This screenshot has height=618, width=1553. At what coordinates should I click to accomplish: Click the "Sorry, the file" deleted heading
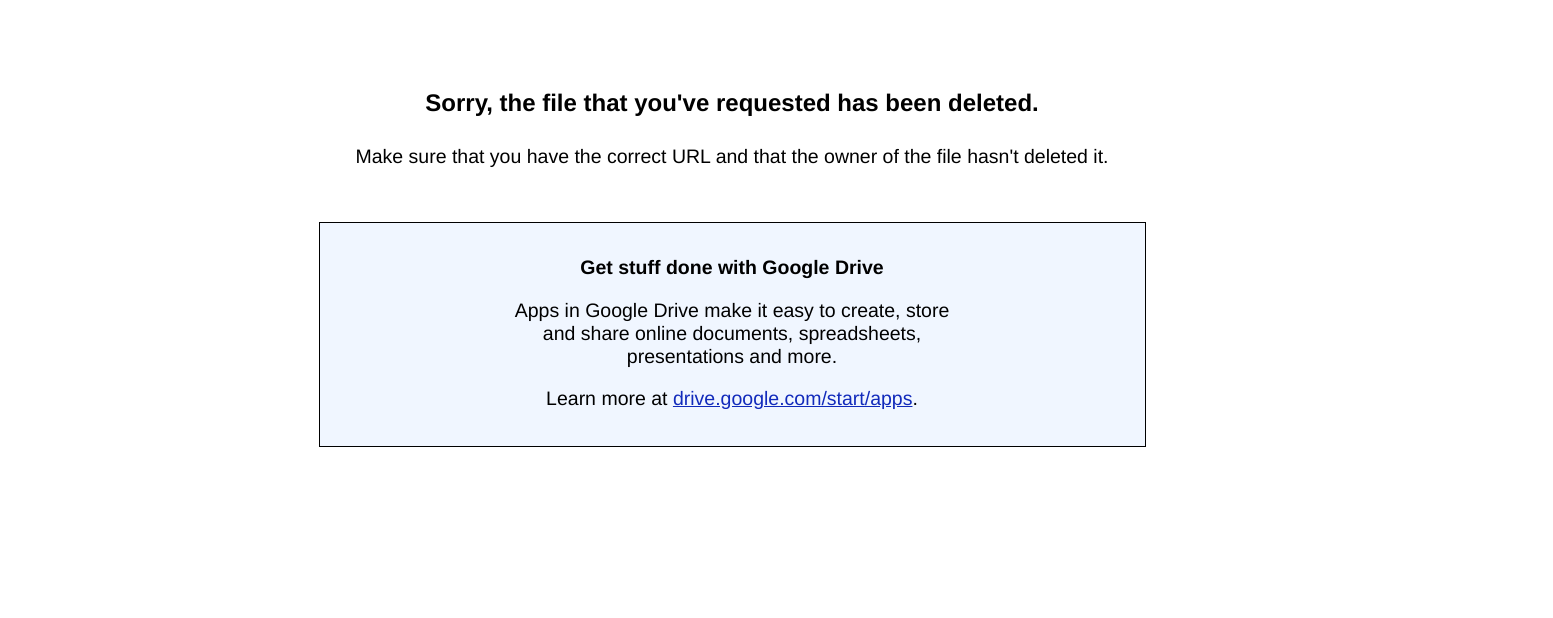(731, 103)
